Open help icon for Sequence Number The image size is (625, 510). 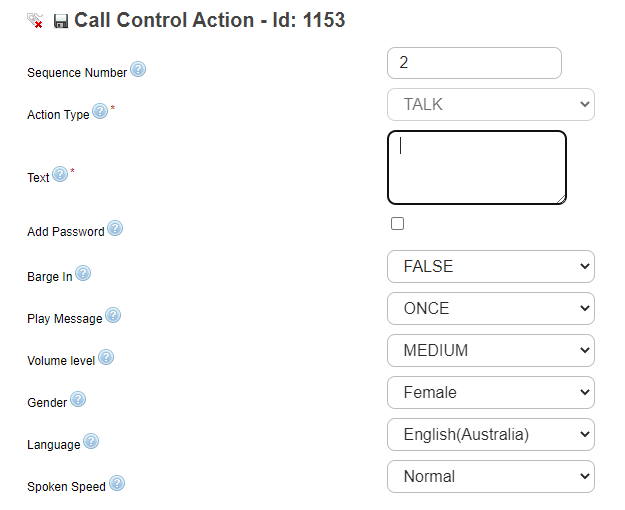pyautogui.click(x=138, y=70)
